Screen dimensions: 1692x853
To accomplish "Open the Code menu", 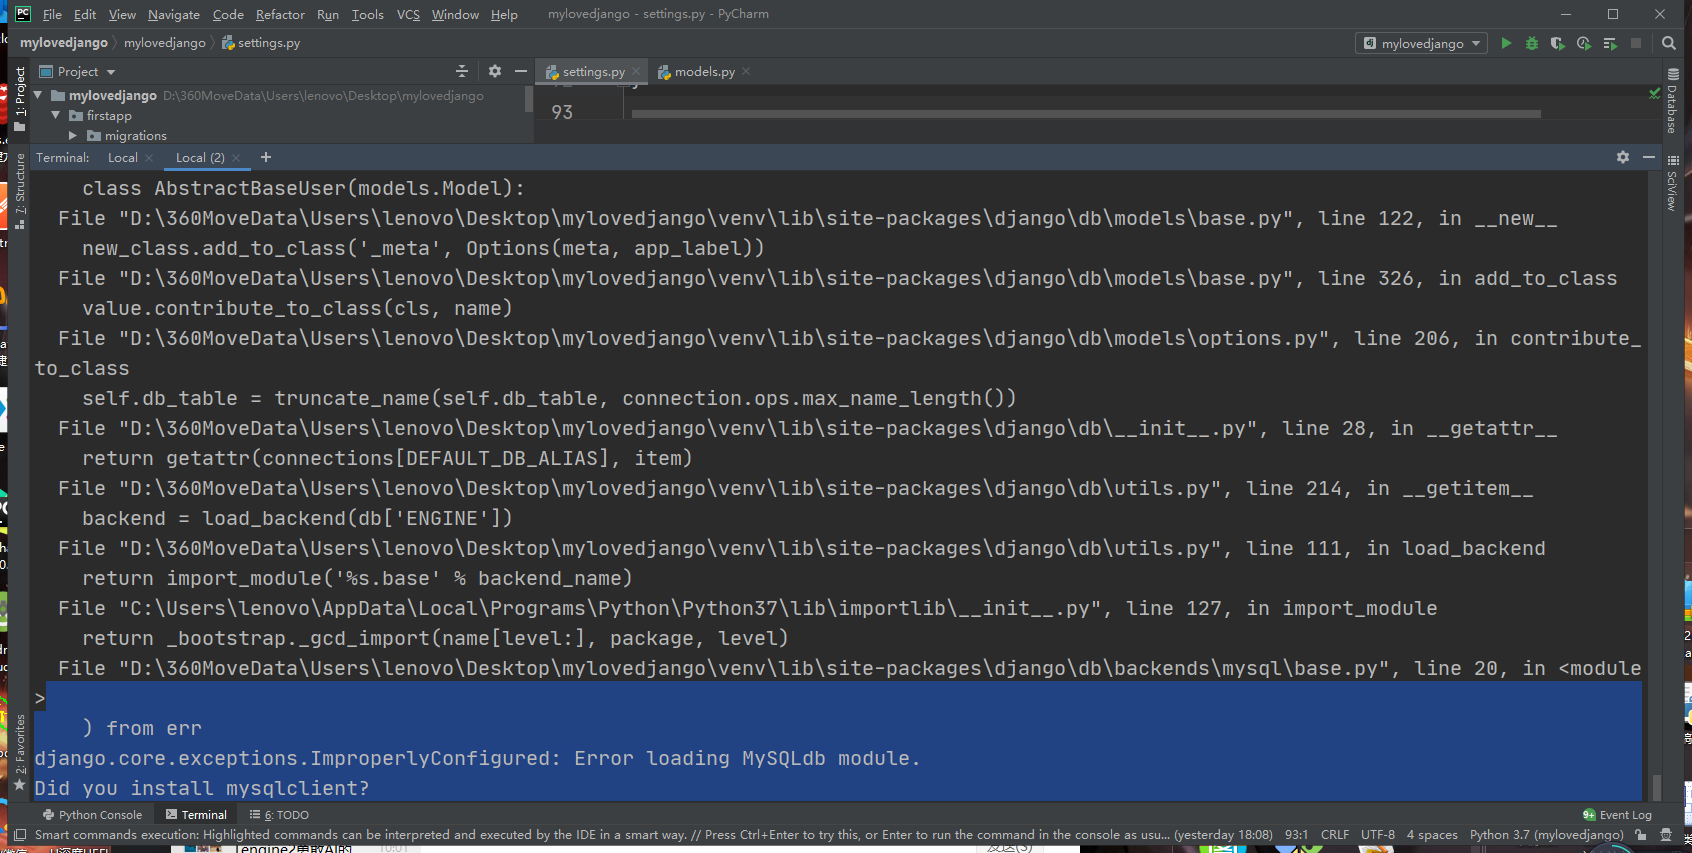I will [228, 14].
